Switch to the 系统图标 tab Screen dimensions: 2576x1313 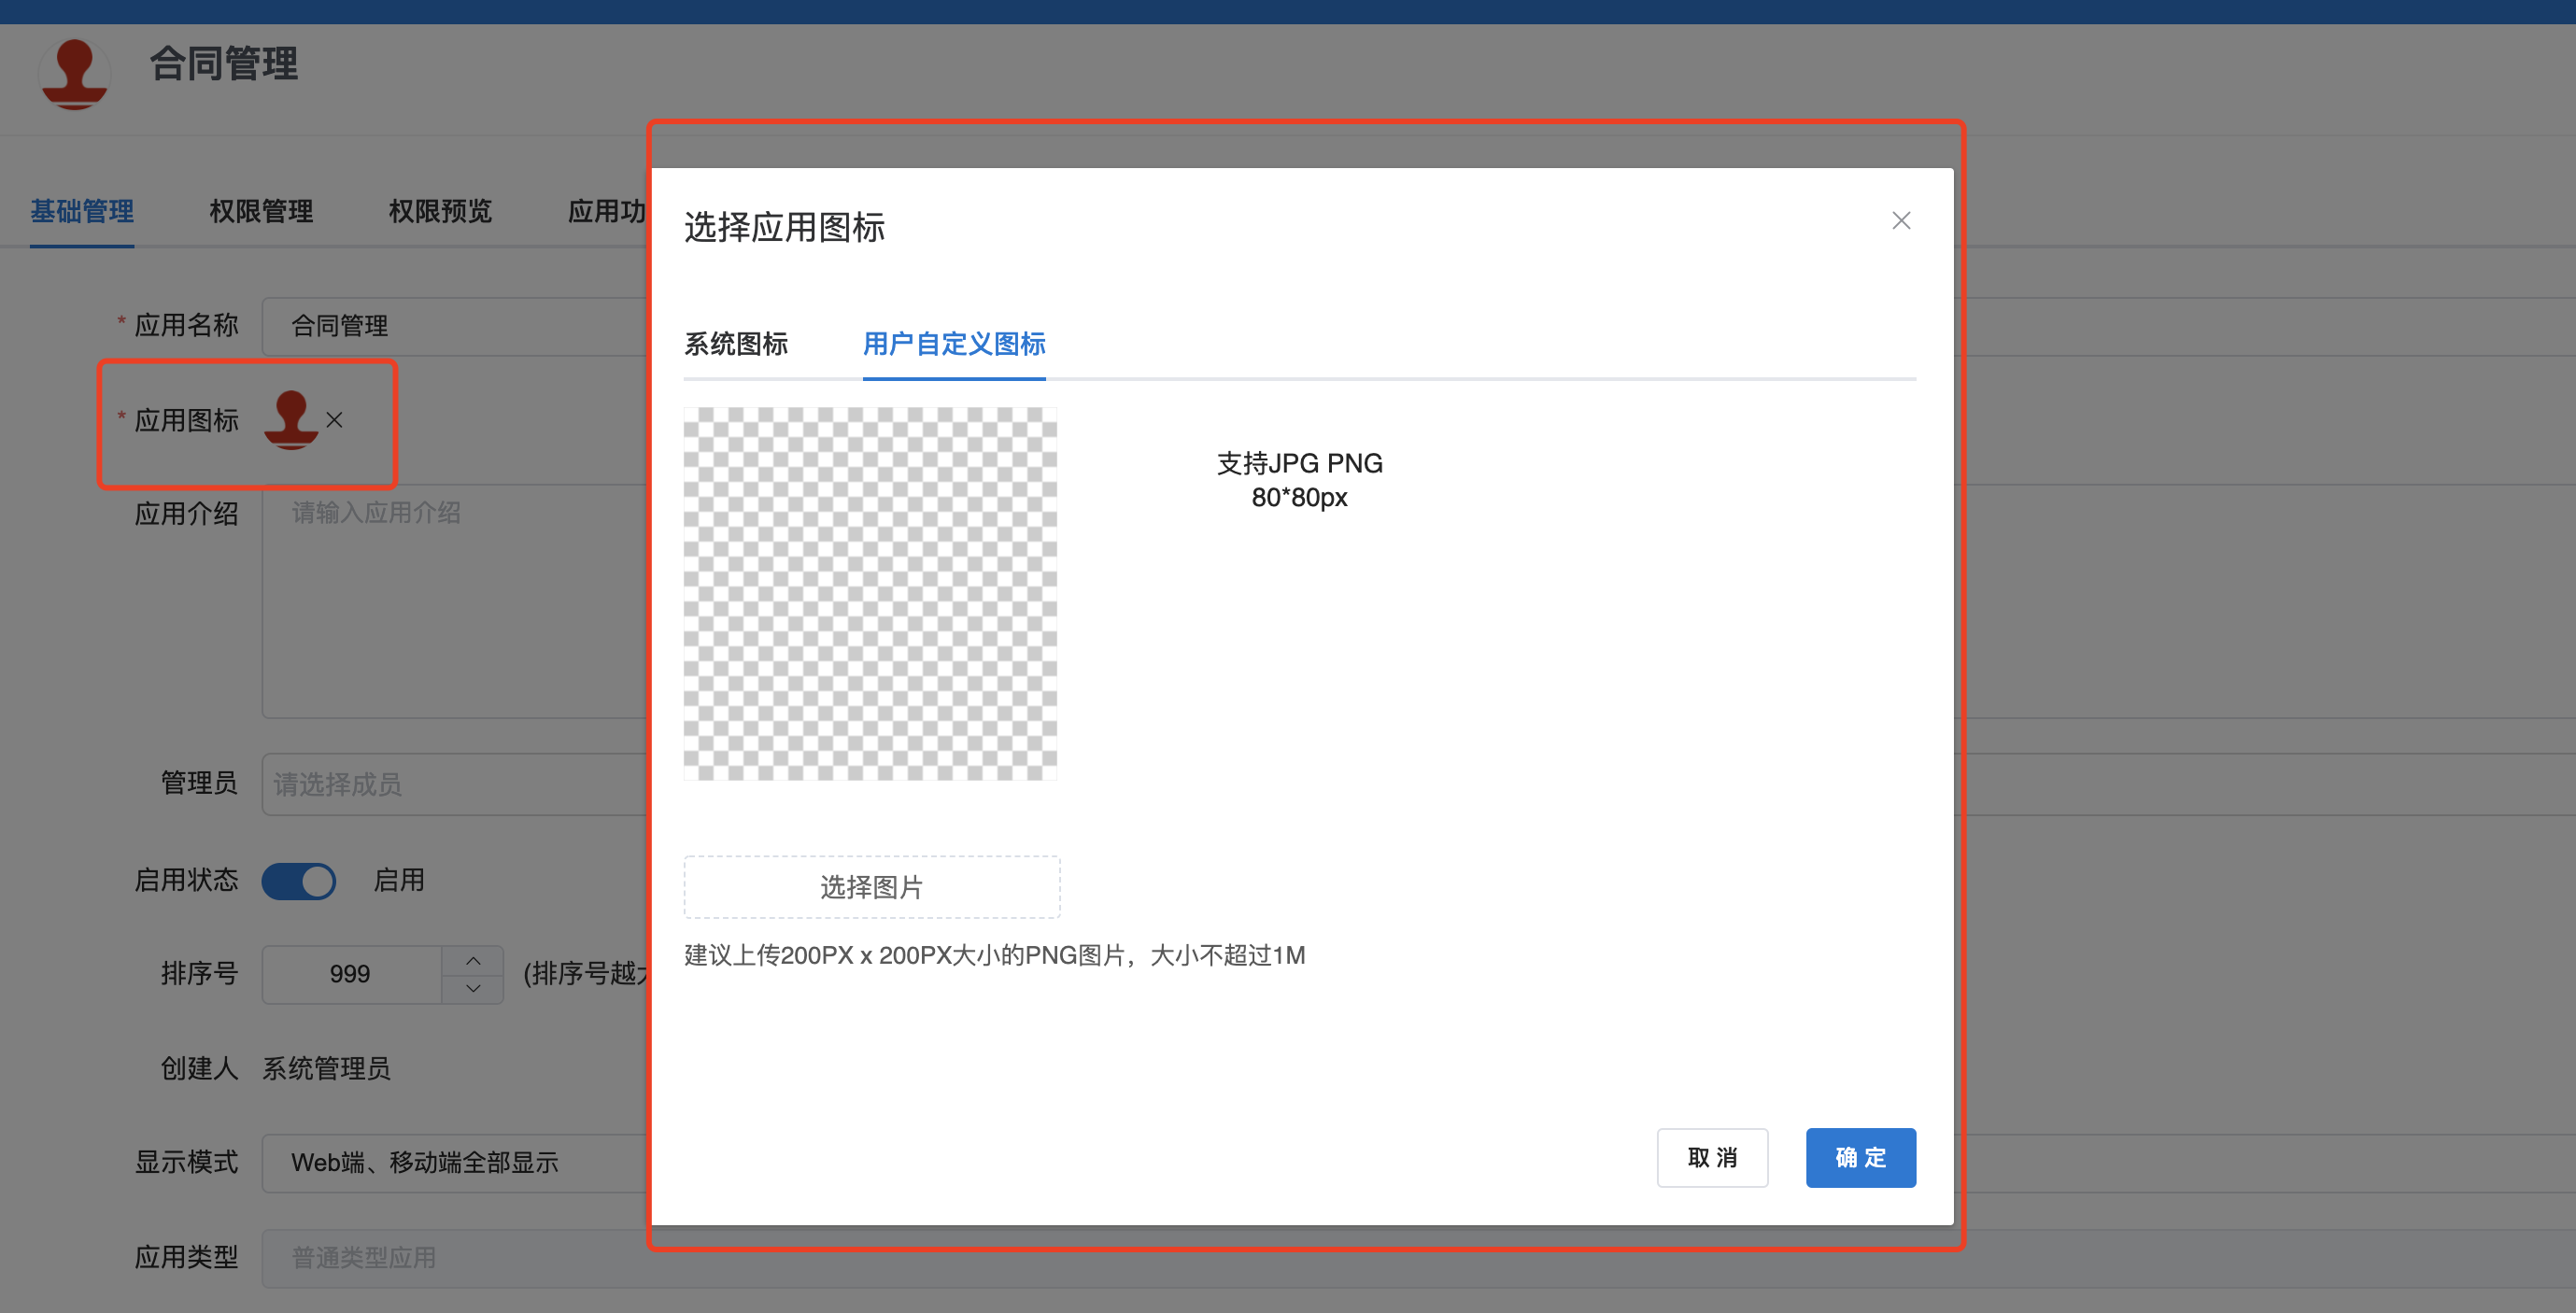(x=736, y=344)
